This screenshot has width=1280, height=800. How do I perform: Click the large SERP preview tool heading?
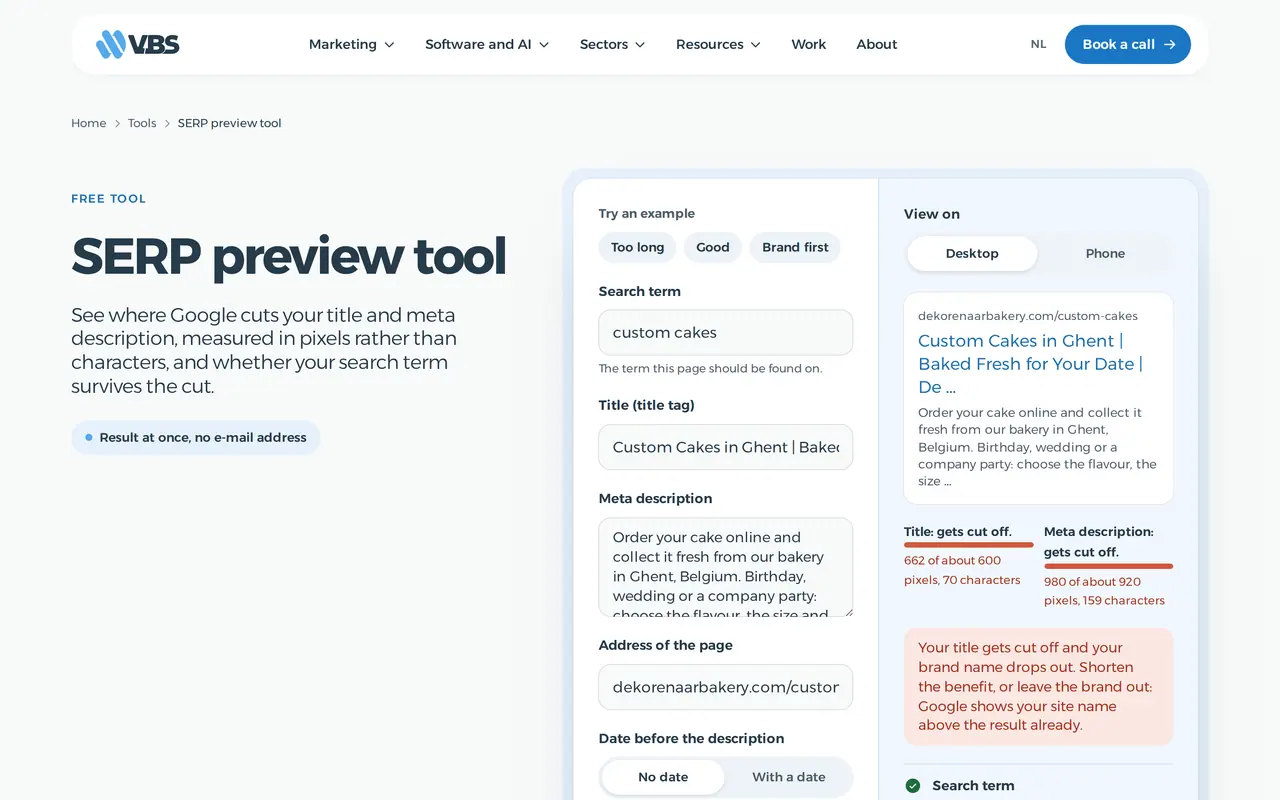point(289,256)
